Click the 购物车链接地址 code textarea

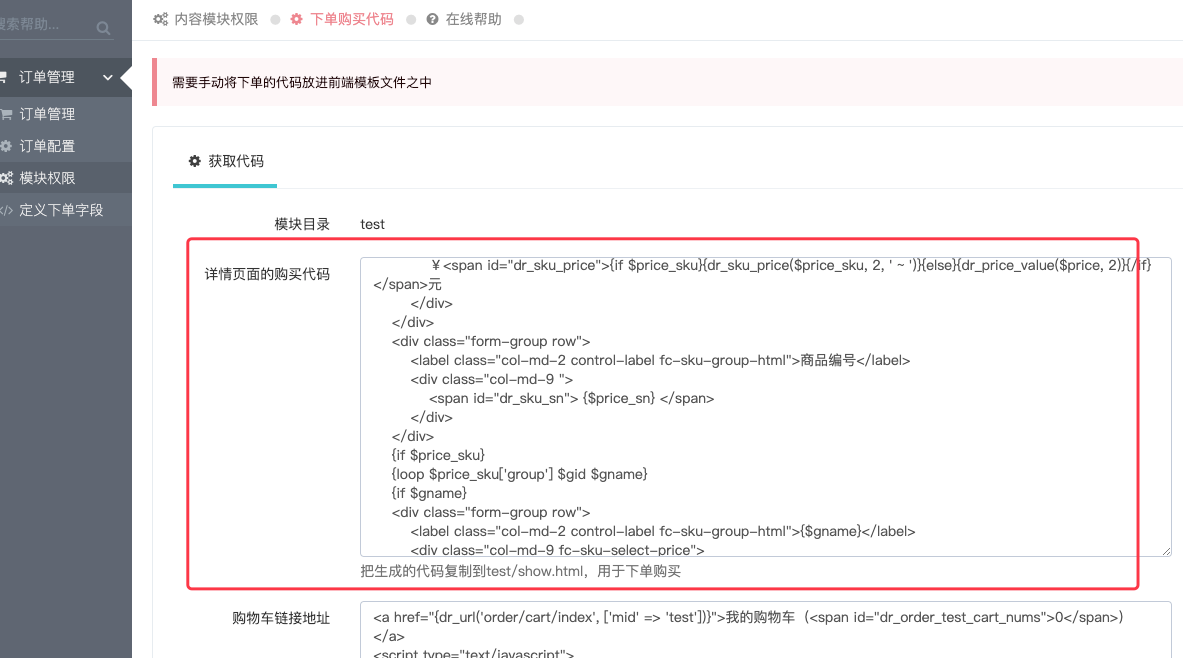pyautogui.click(x=766, y=630)
